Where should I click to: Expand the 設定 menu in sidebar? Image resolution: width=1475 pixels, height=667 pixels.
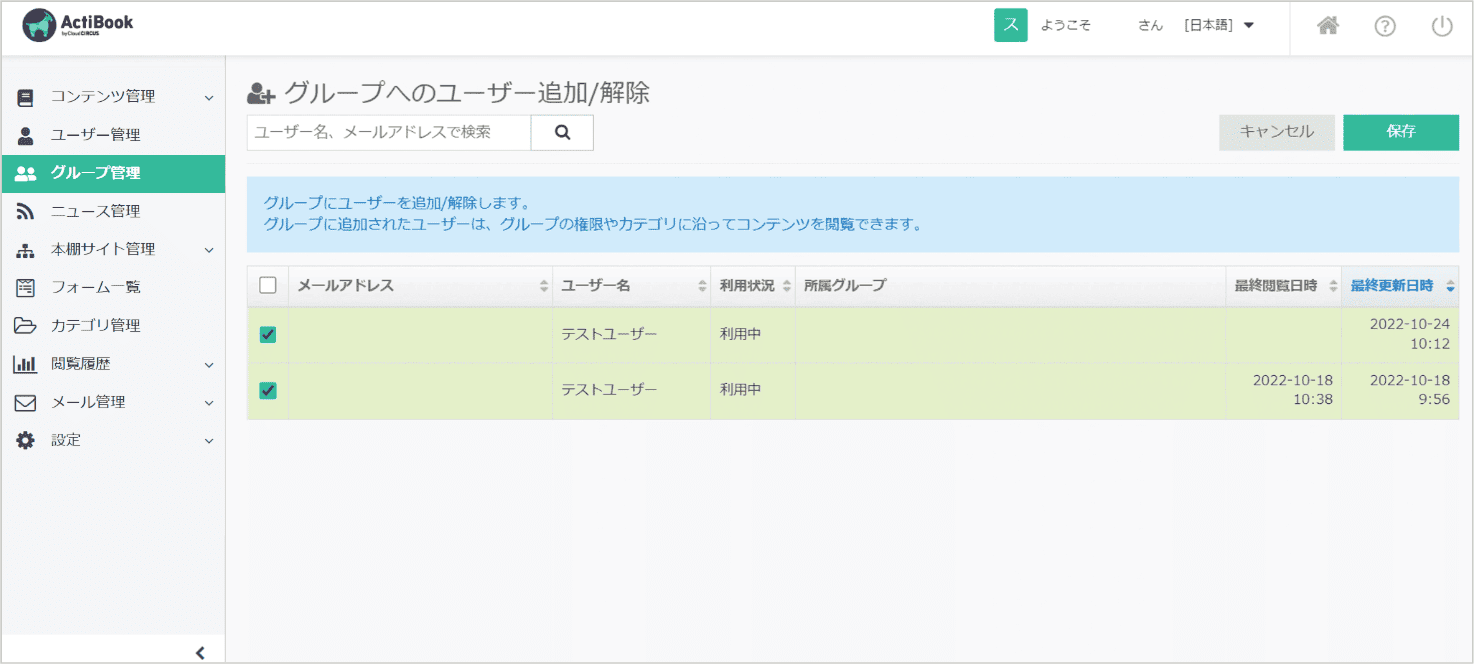209,440
